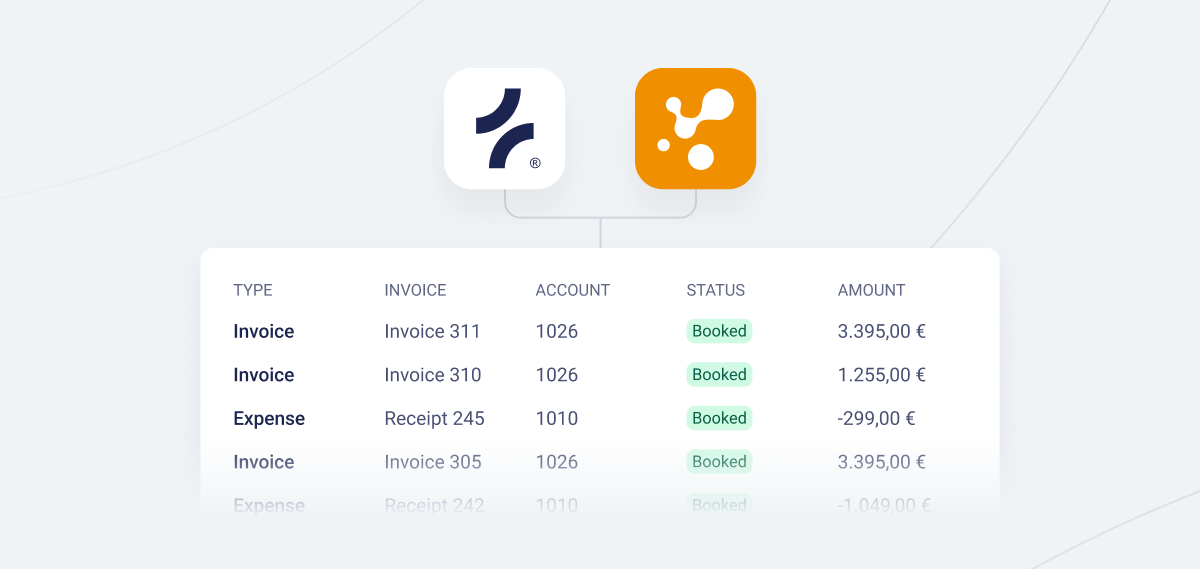Click account 1026 in the Invoice 310 row
1200x569 pixels.
point(557,375)
